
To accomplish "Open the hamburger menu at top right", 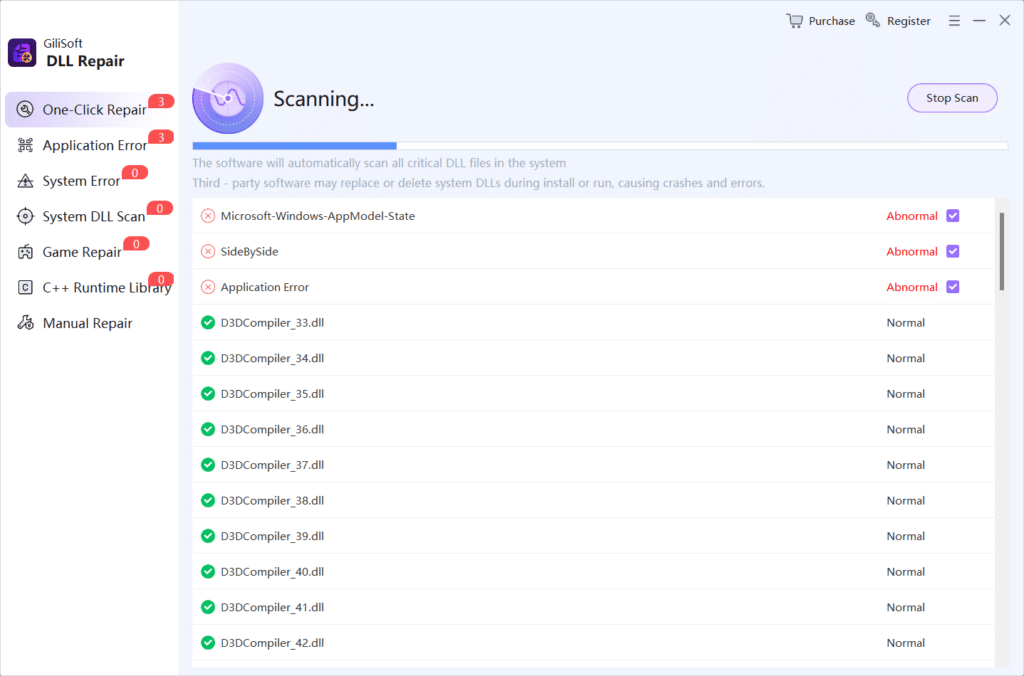I will 954,20.
